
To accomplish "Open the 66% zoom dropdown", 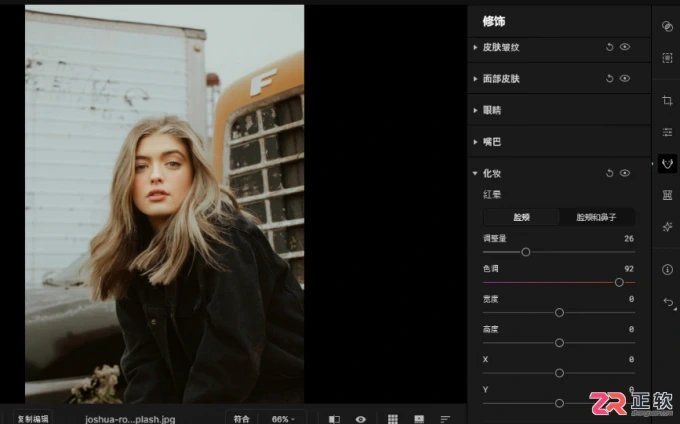I will (x=283, y=419).
